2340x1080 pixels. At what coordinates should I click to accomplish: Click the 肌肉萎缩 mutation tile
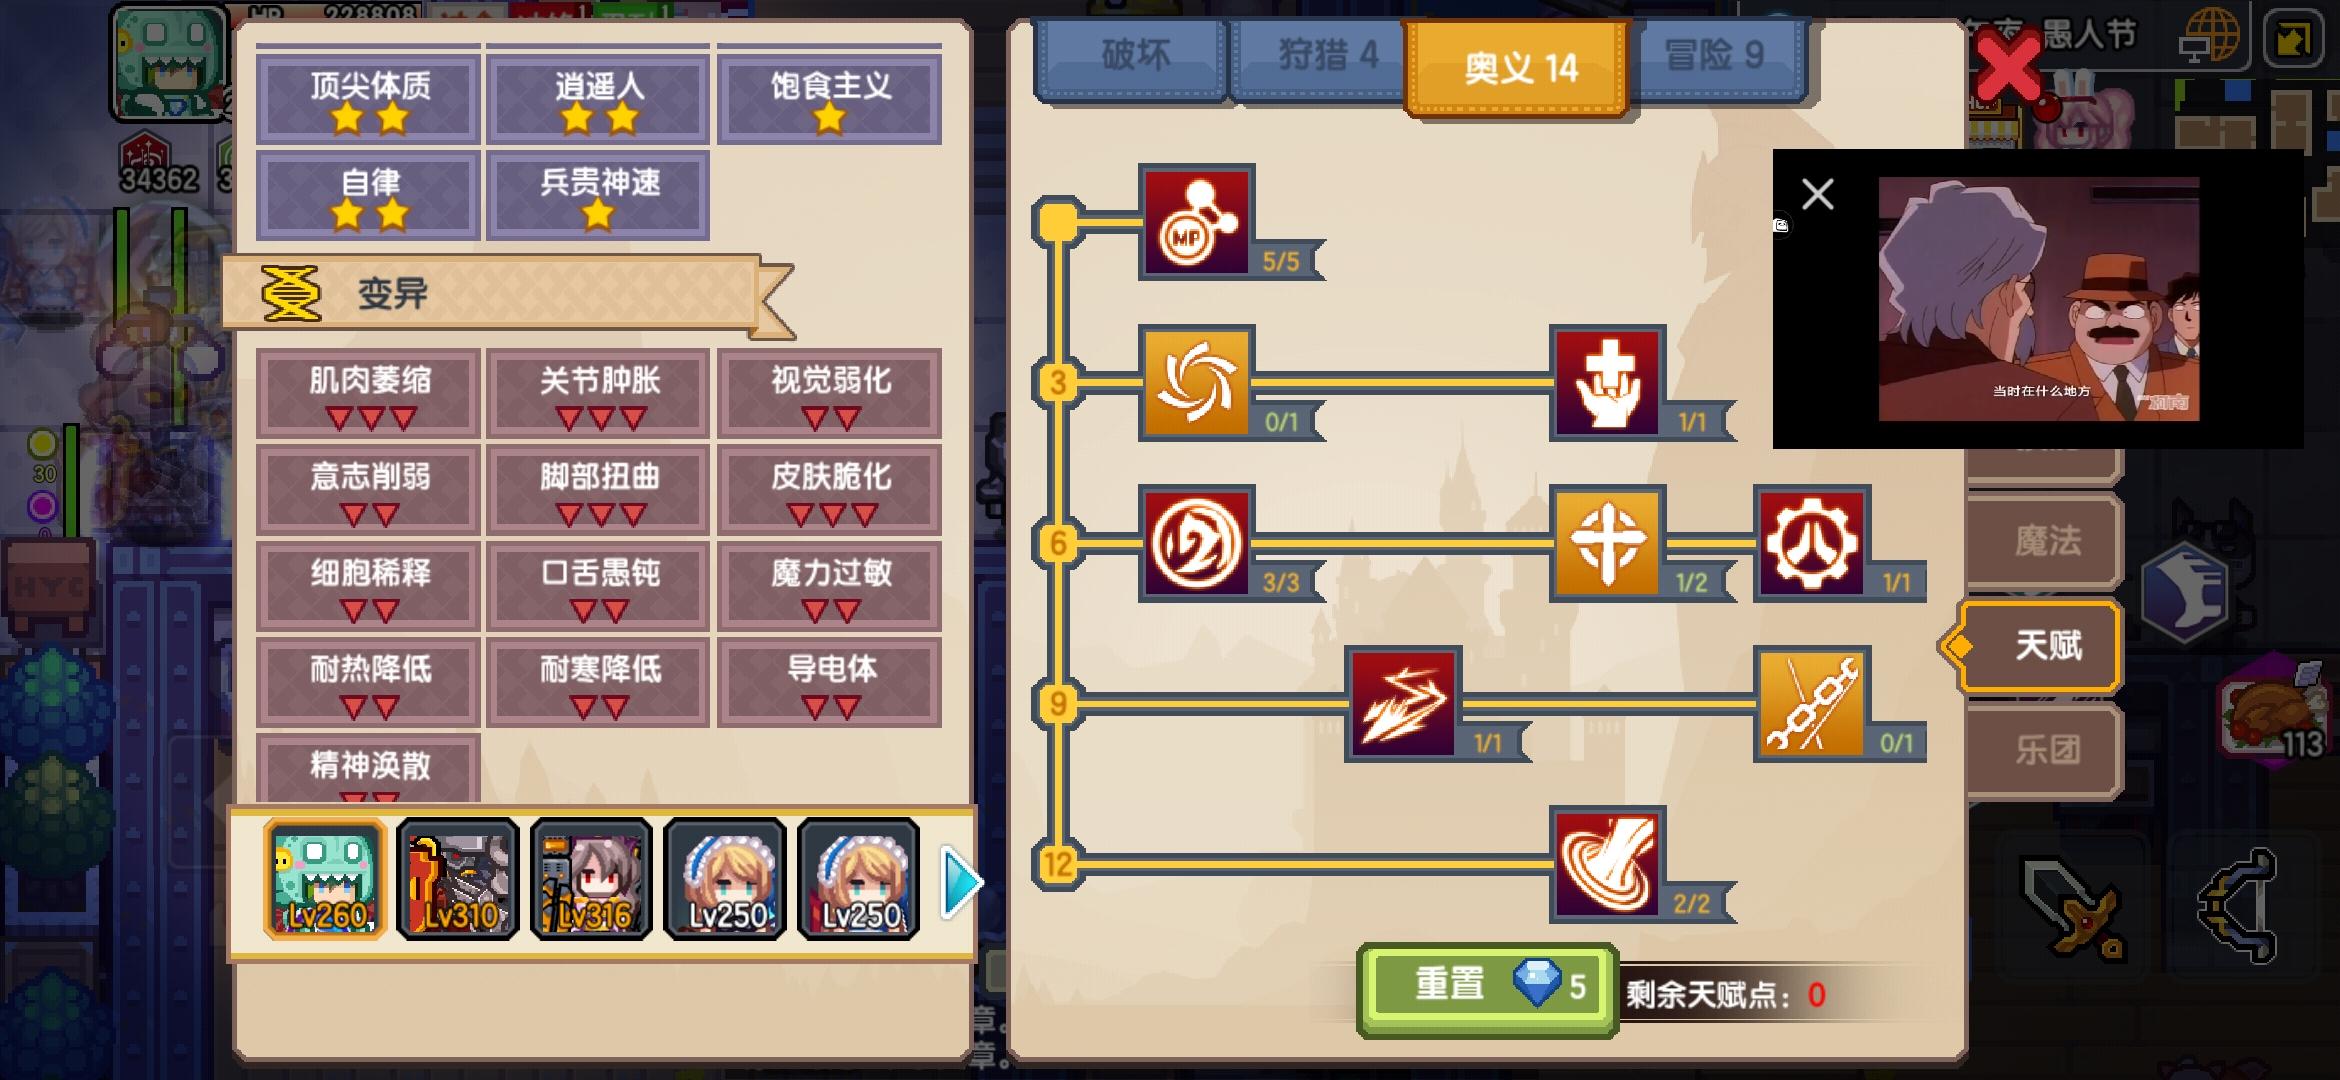(369, 394)
